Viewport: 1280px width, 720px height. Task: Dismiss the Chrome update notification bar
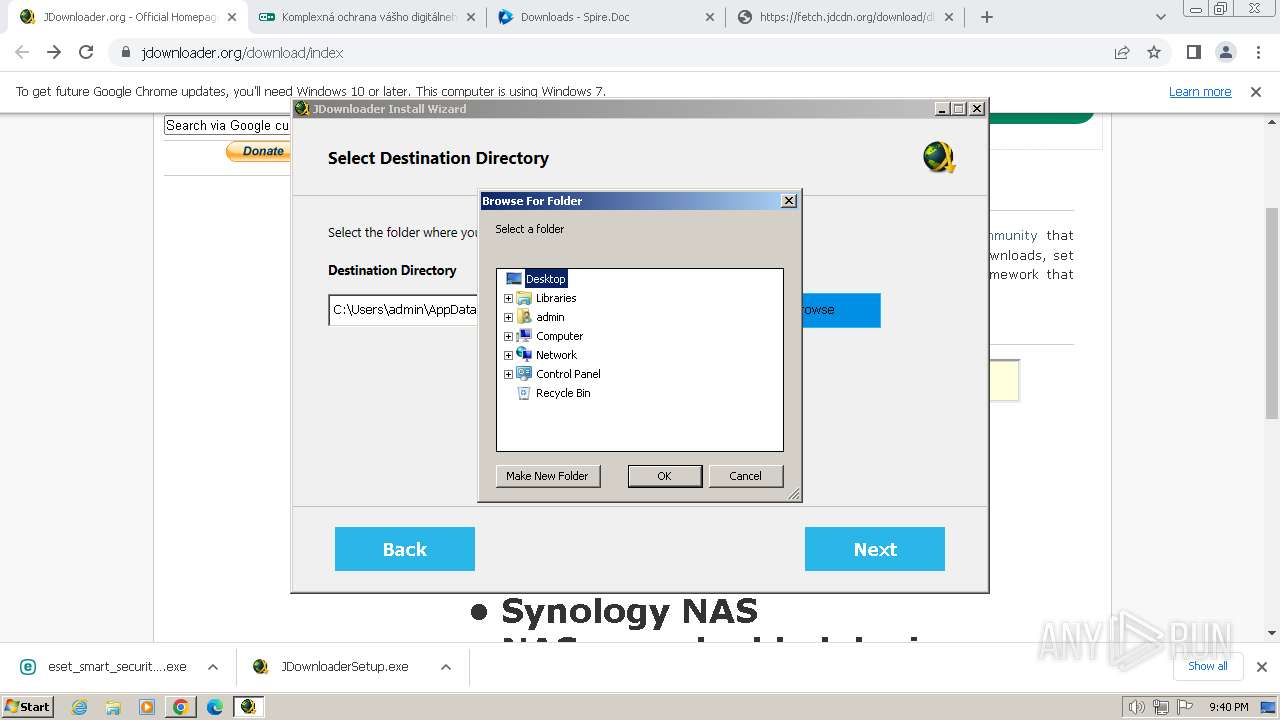pos(1256,91)
